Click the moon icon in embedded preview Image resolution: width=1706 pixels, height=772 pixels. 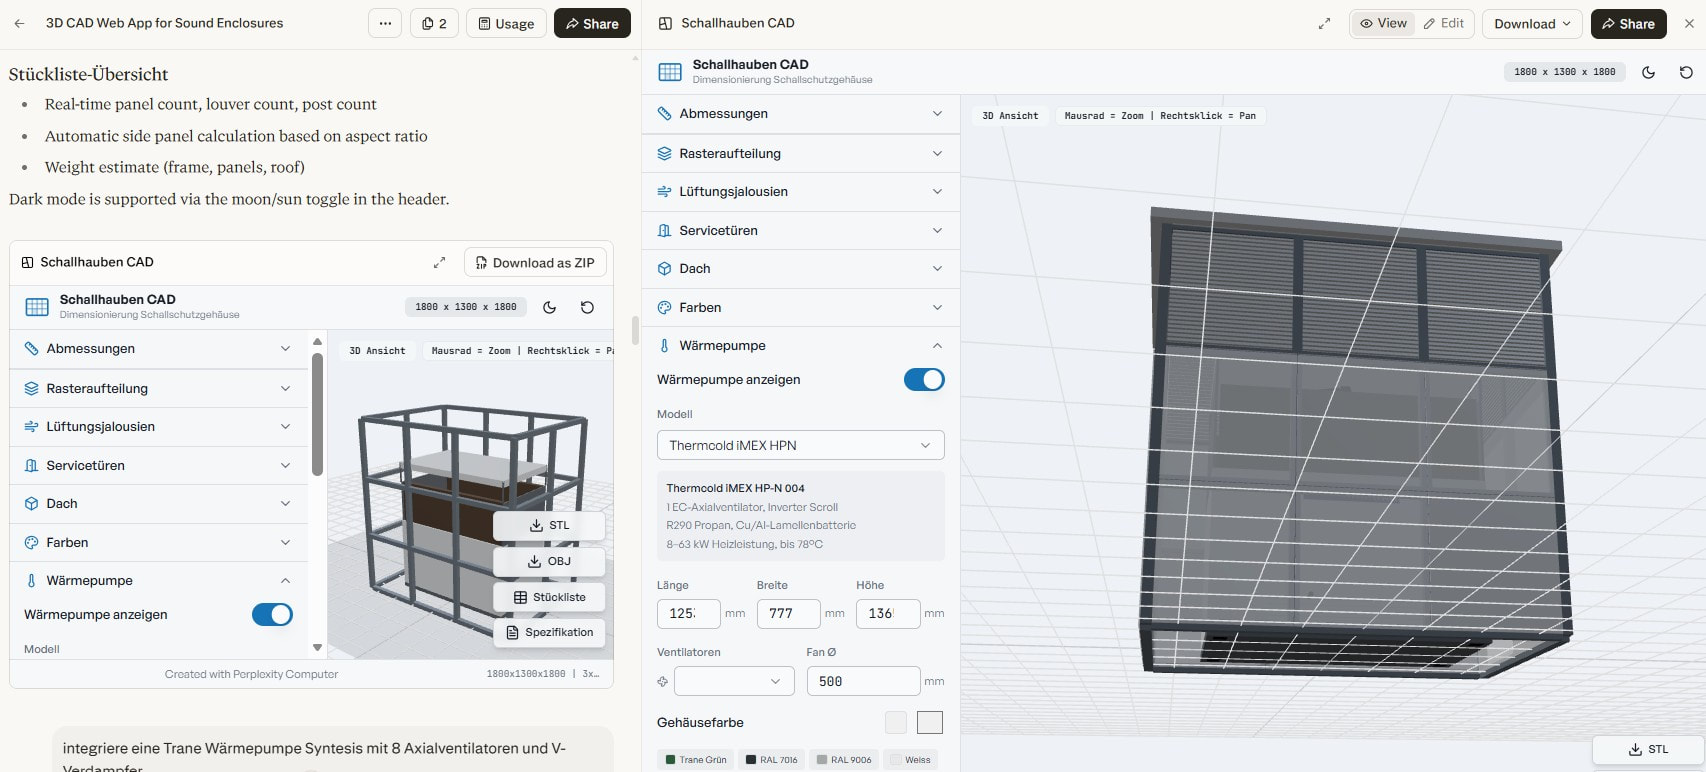pos(549,307)
